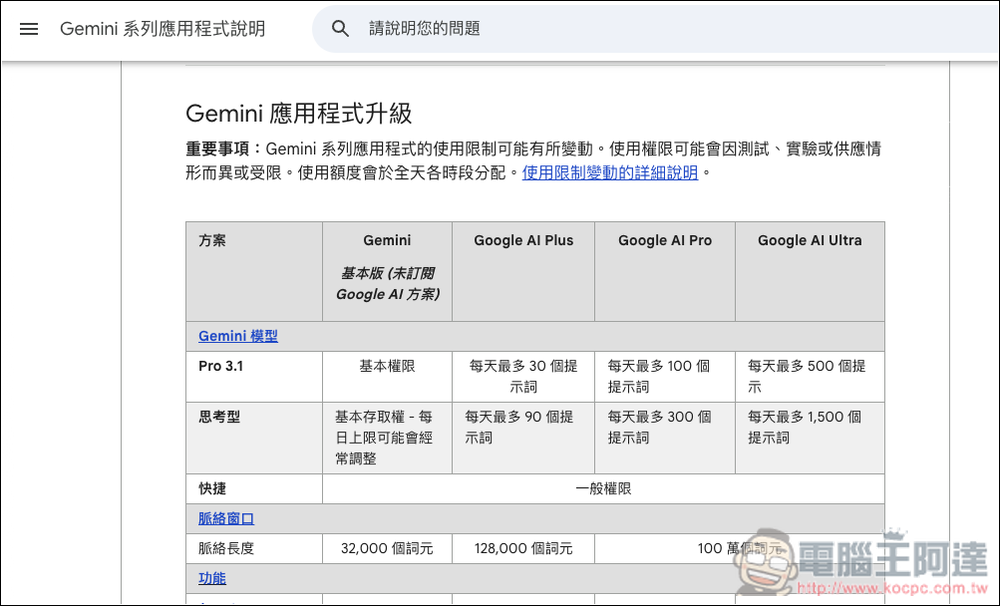Click the 快捷 row label

pyautogui.click(x=212, y=489)
